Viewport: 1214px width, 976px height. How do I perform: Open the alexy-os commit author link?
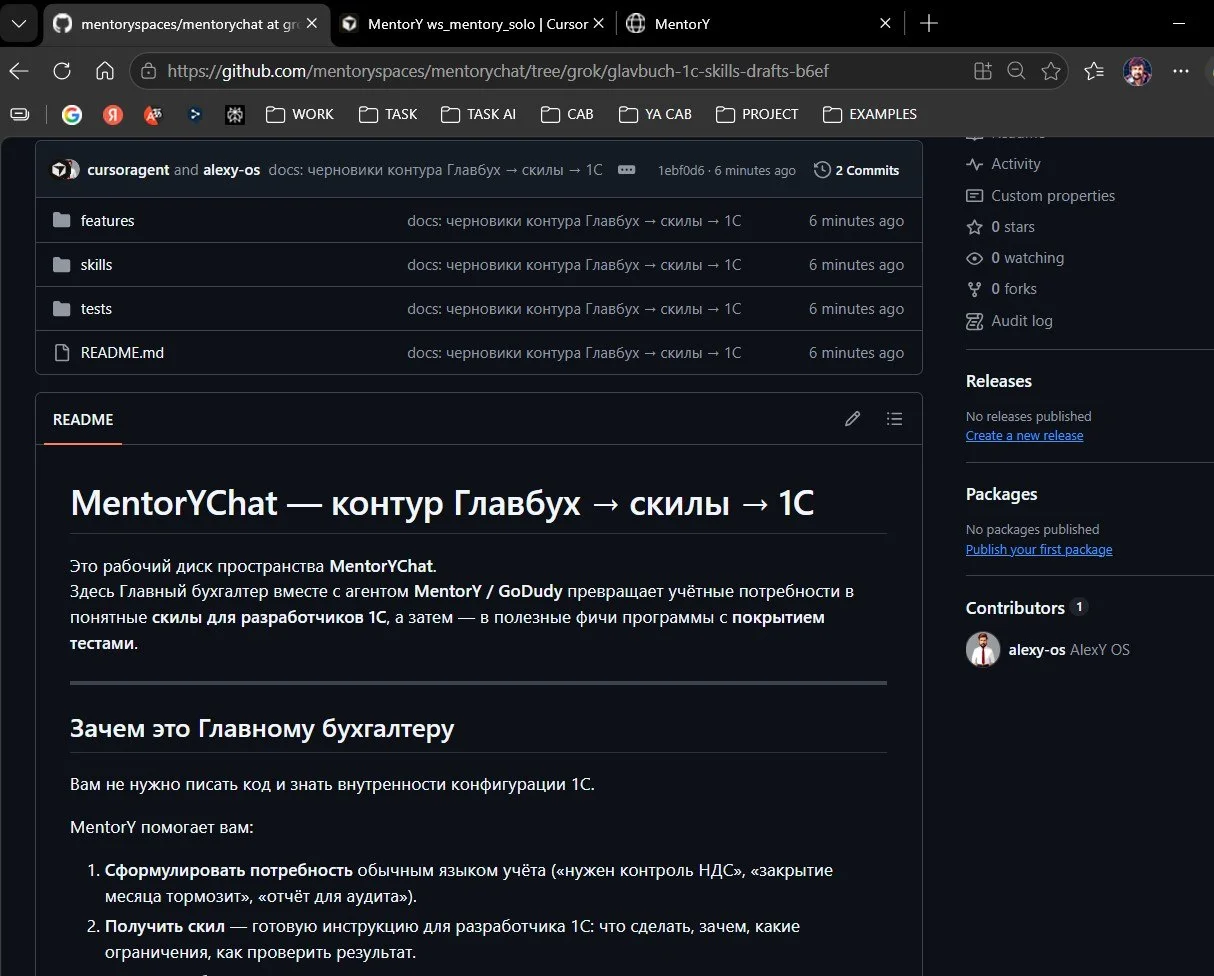pyautogui.click(x=231, y=170)
